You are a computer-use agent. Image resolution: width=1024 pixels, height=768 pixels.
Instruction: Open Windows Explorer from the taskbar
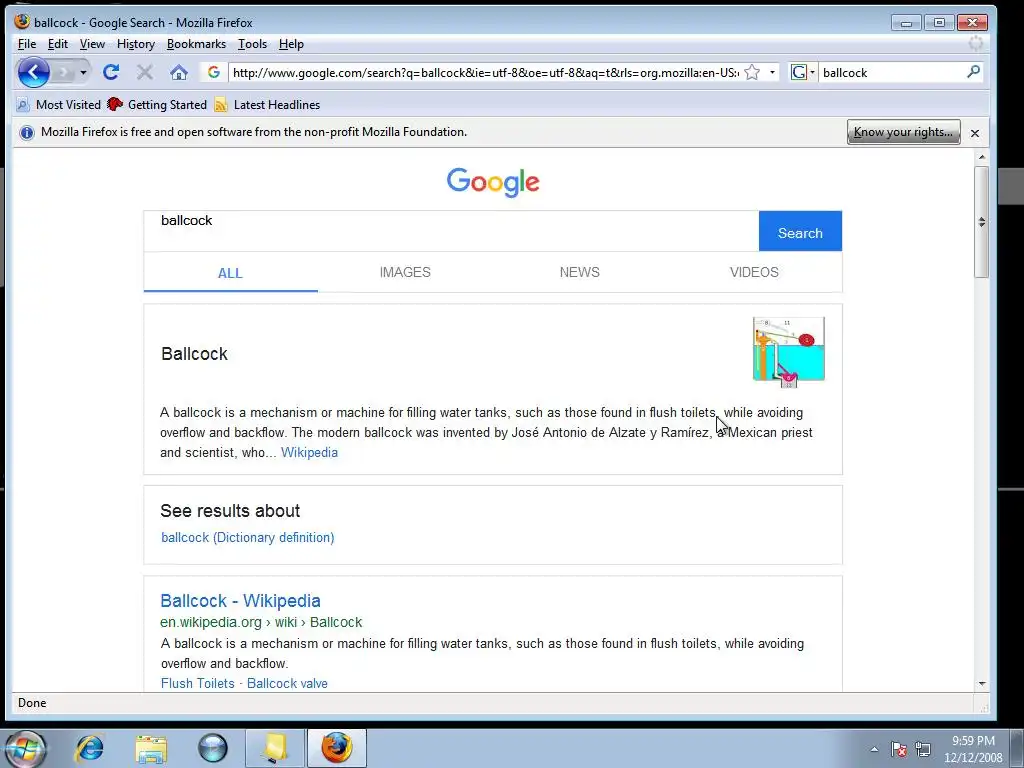(151, 748)
